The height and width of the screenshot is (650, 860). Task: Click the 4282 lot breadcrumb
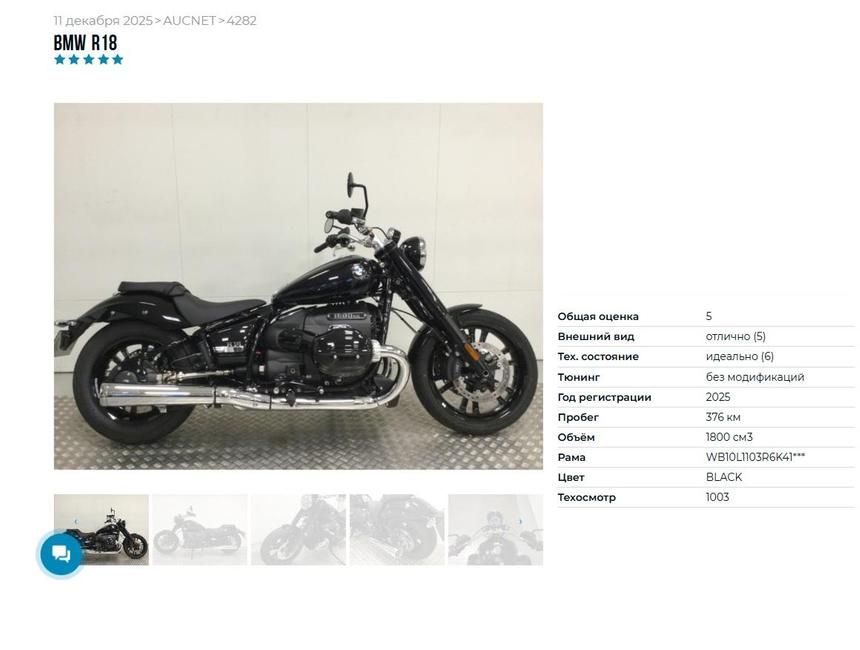(242, 21)
